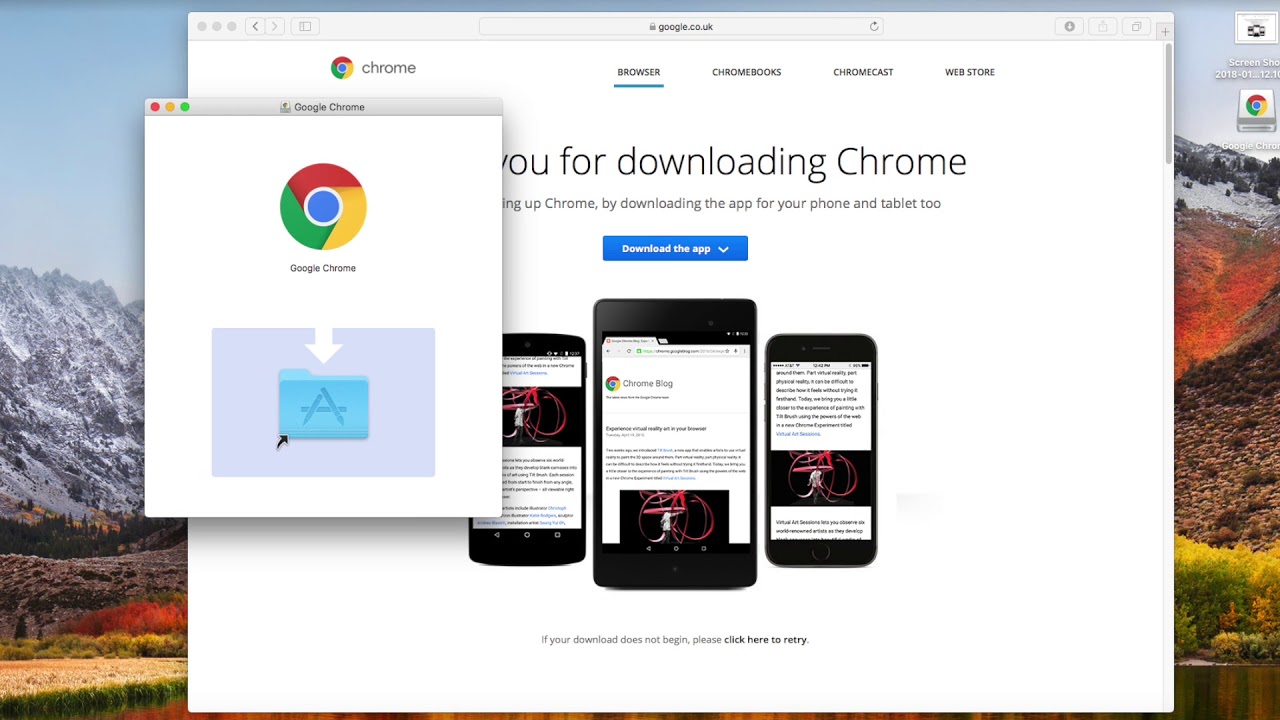This screenshot has width=1280, height=720.
Task: Click the 'for downloading Chrome' heading
Action: click(762, 161)
